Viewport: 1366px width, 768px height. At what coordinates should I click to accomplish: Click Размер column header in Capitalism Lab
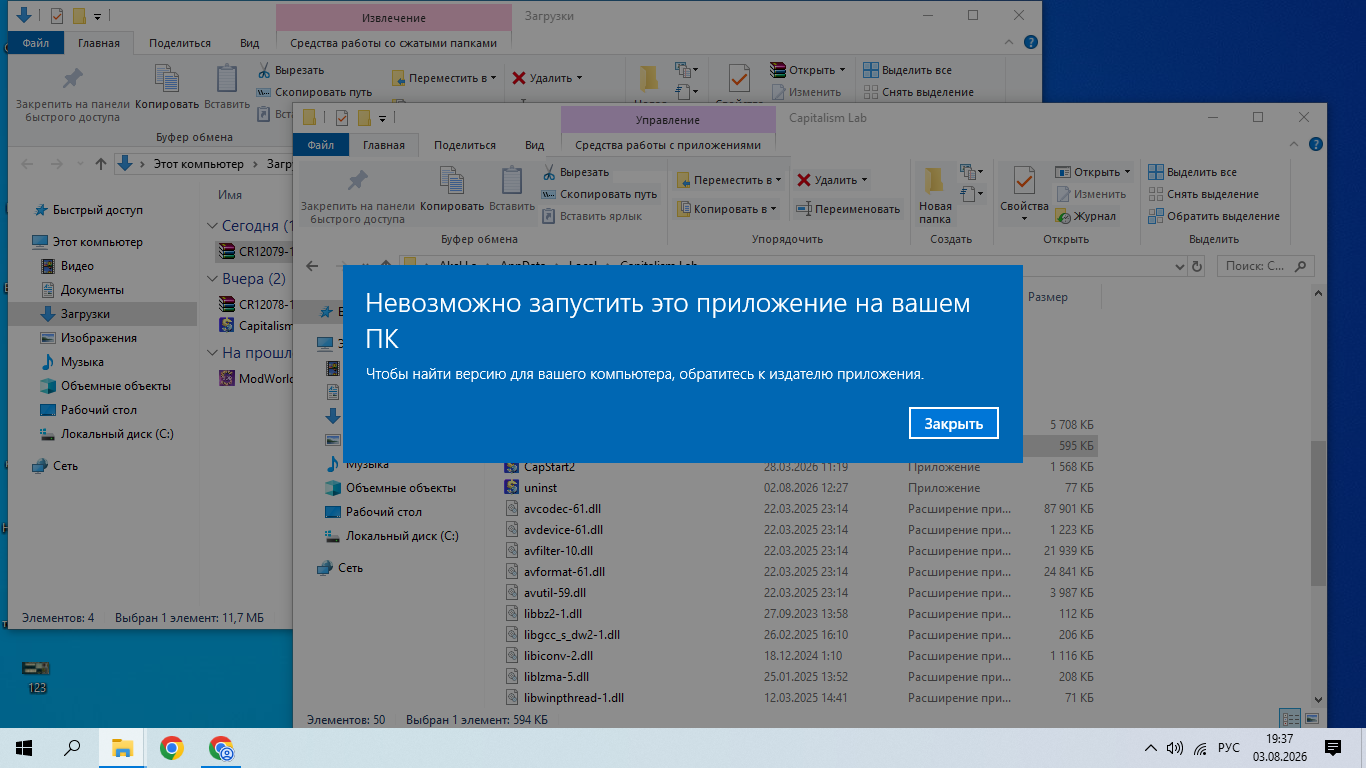(x=1048, y=297)
